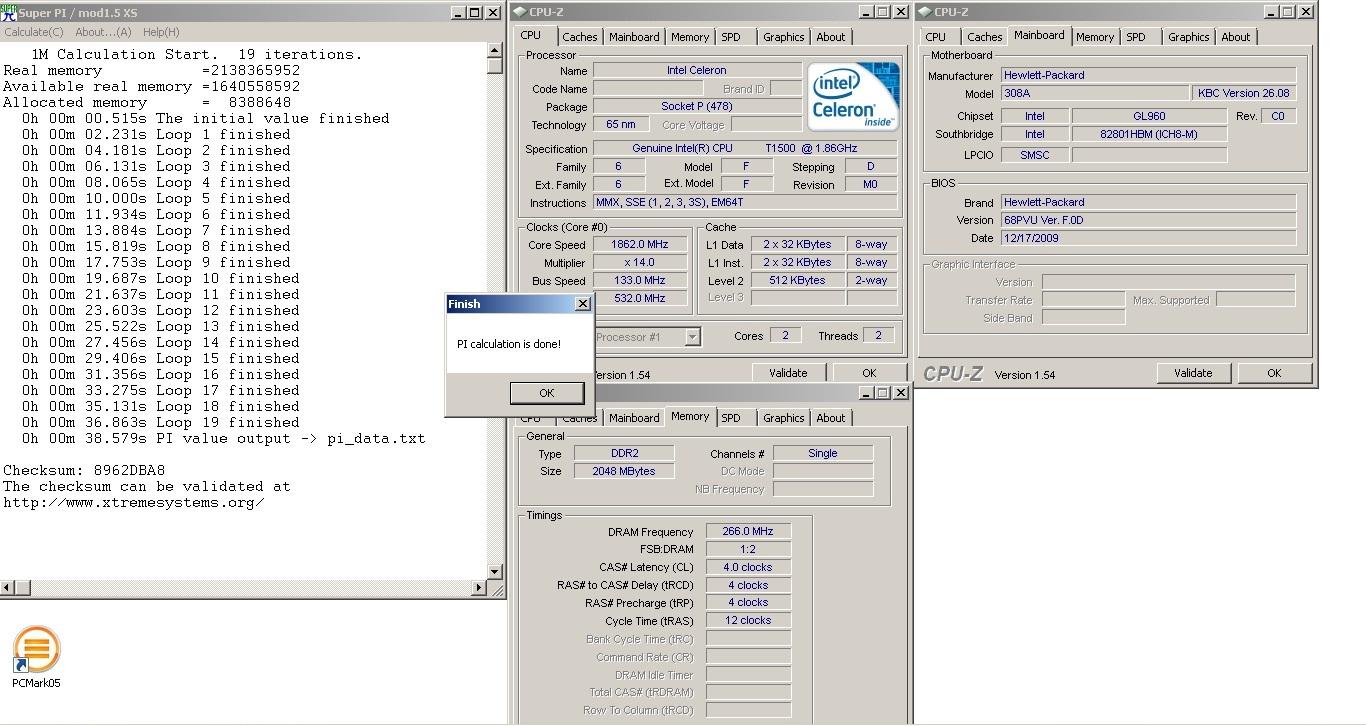Click the BIOS Version 68PVU Ver. F.0D field

[1148, 220]
